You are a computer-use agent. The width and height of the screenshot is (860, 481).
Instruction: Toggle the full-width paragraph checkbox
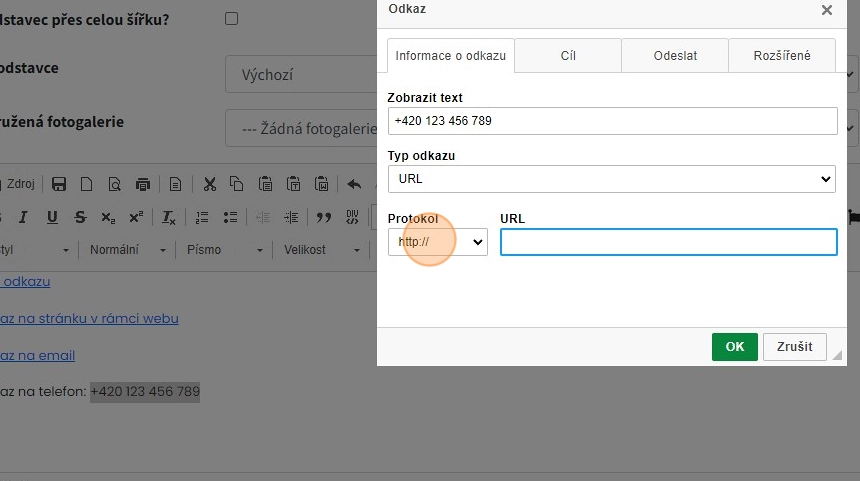point(232,18)
